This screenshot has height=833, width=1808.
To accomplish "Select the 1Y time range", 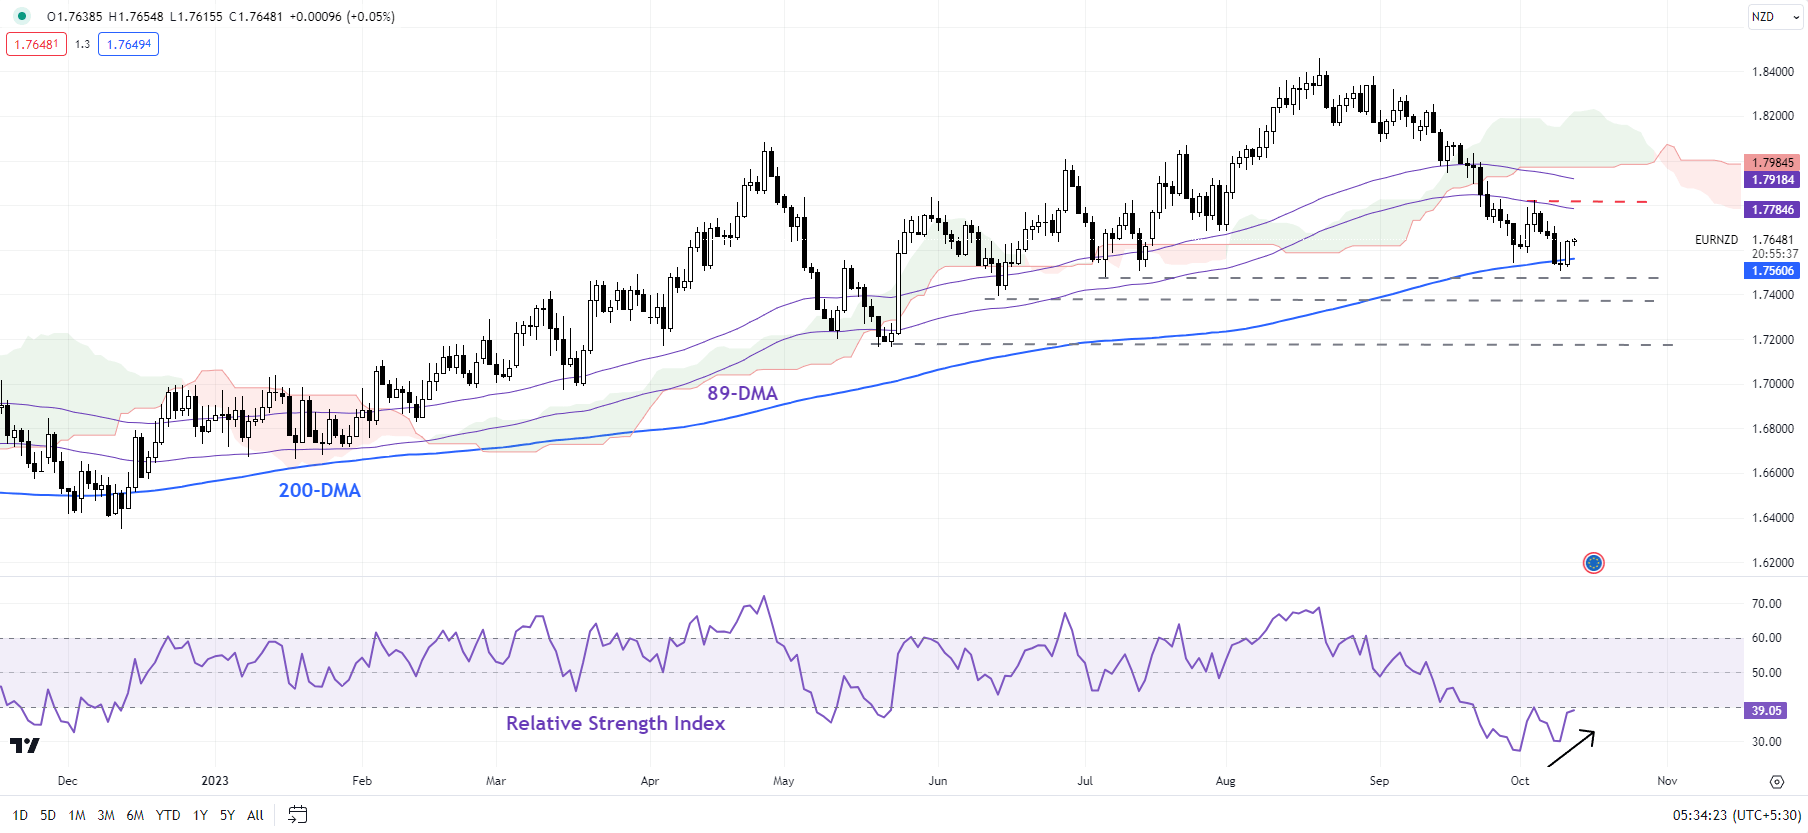I will tap(200, 815).
